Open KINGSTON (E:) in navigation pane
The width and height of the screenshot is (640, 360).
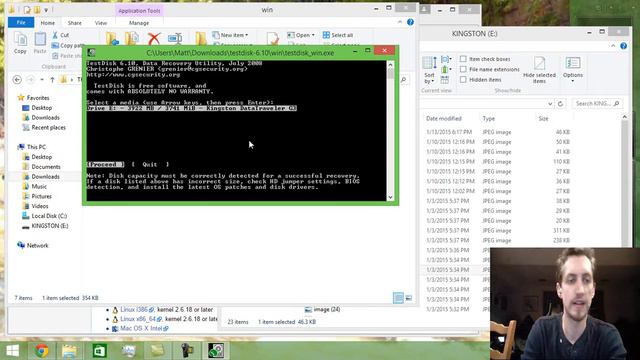point(50,226)
